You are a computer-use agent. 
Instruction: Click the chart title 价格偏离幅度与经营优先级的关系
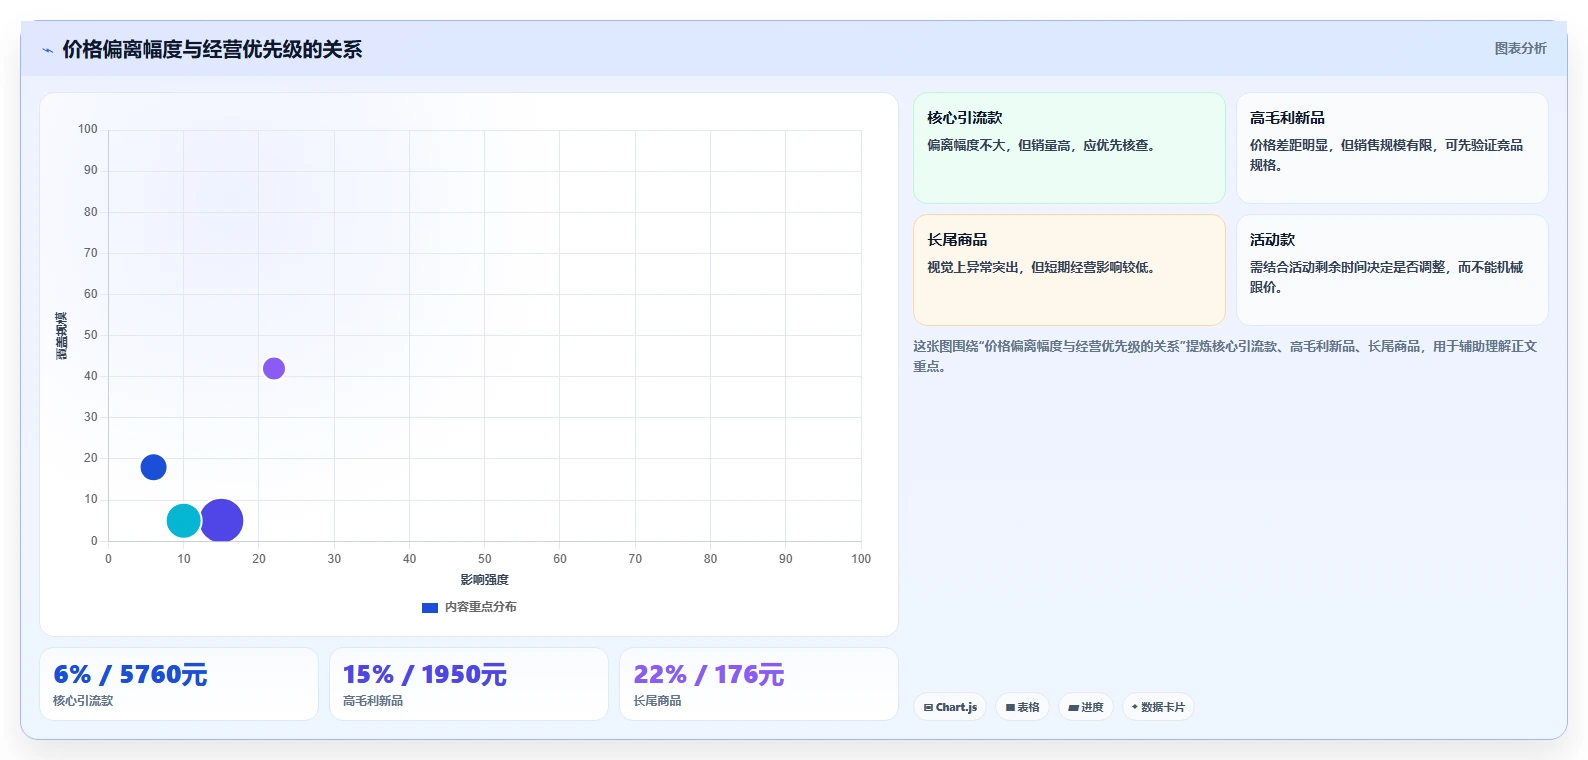point(212,50)
